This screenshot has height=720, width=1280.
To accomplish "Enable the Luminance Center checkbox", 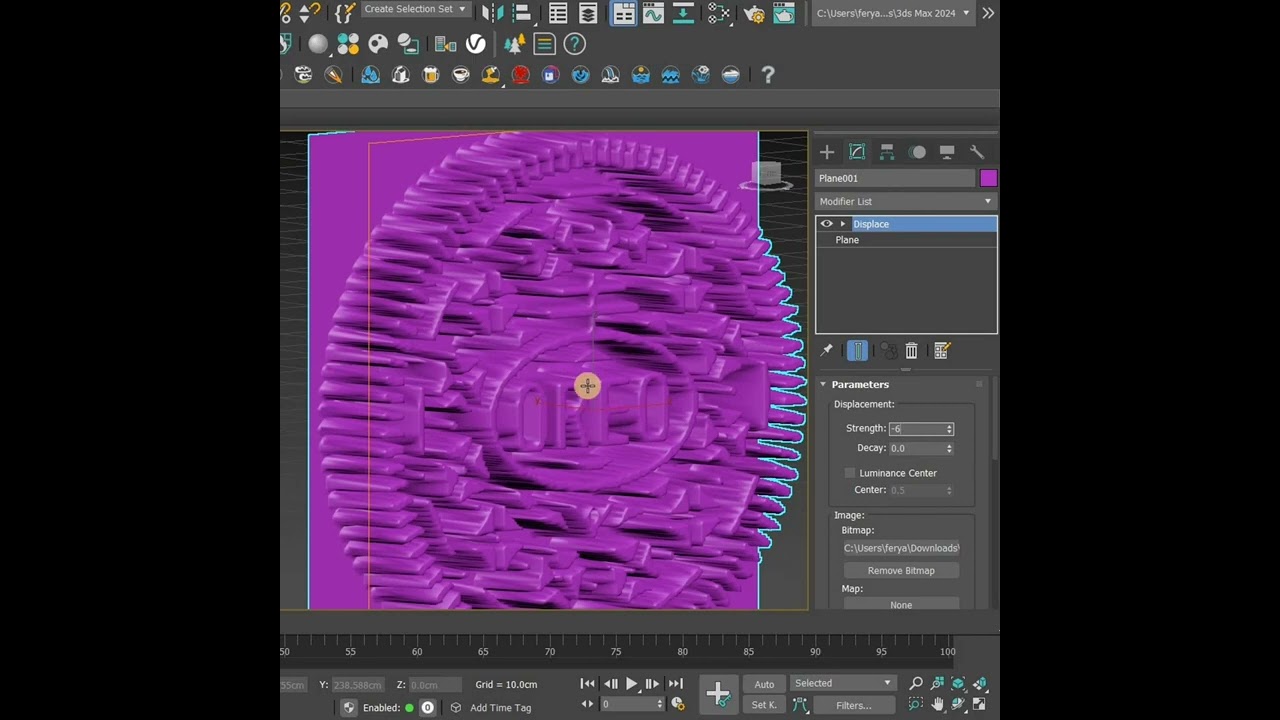I will [x=850, y=473].
